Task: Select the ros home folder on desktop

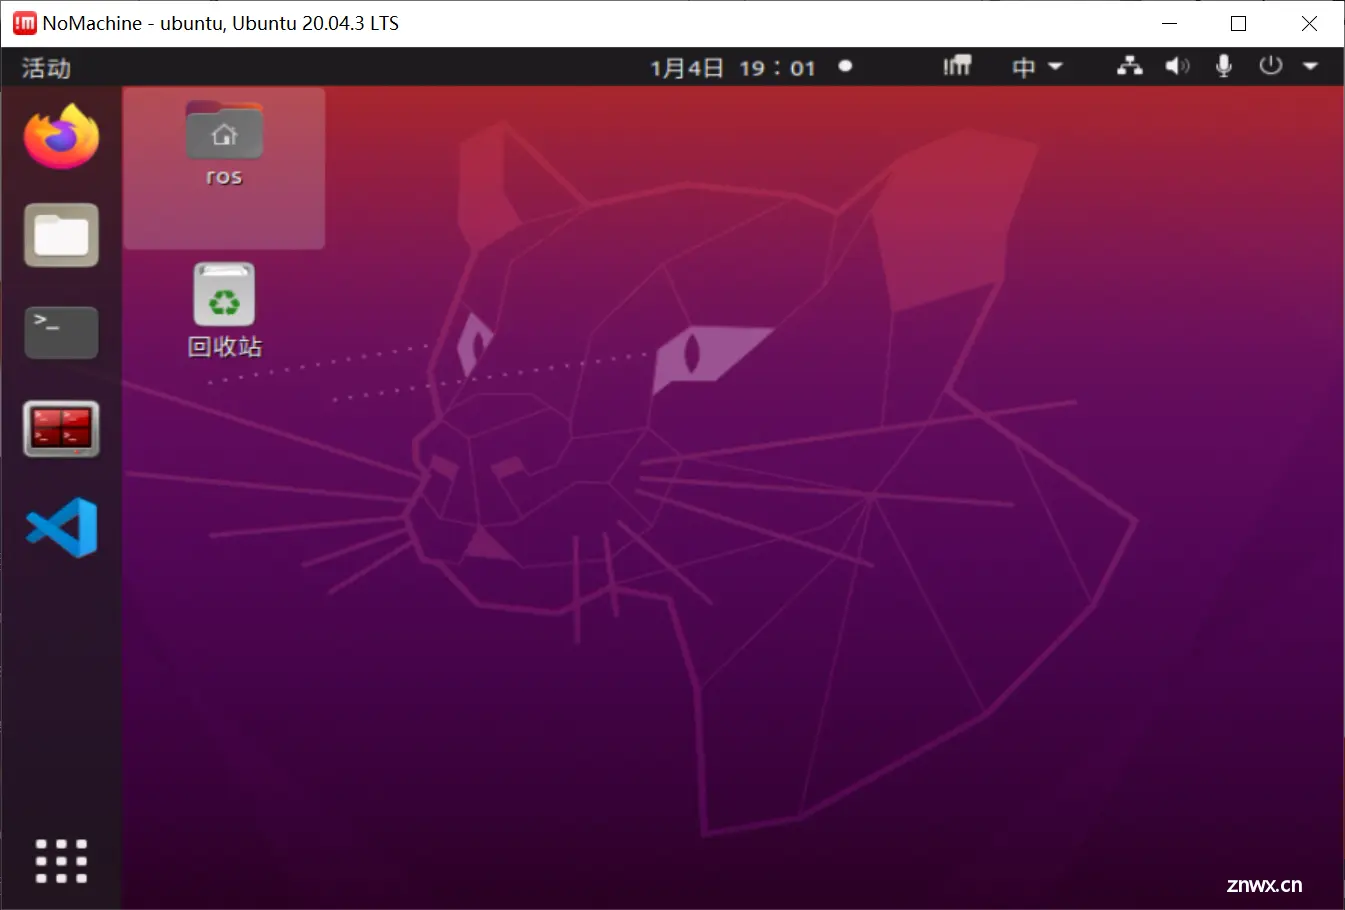Action: 224,145
